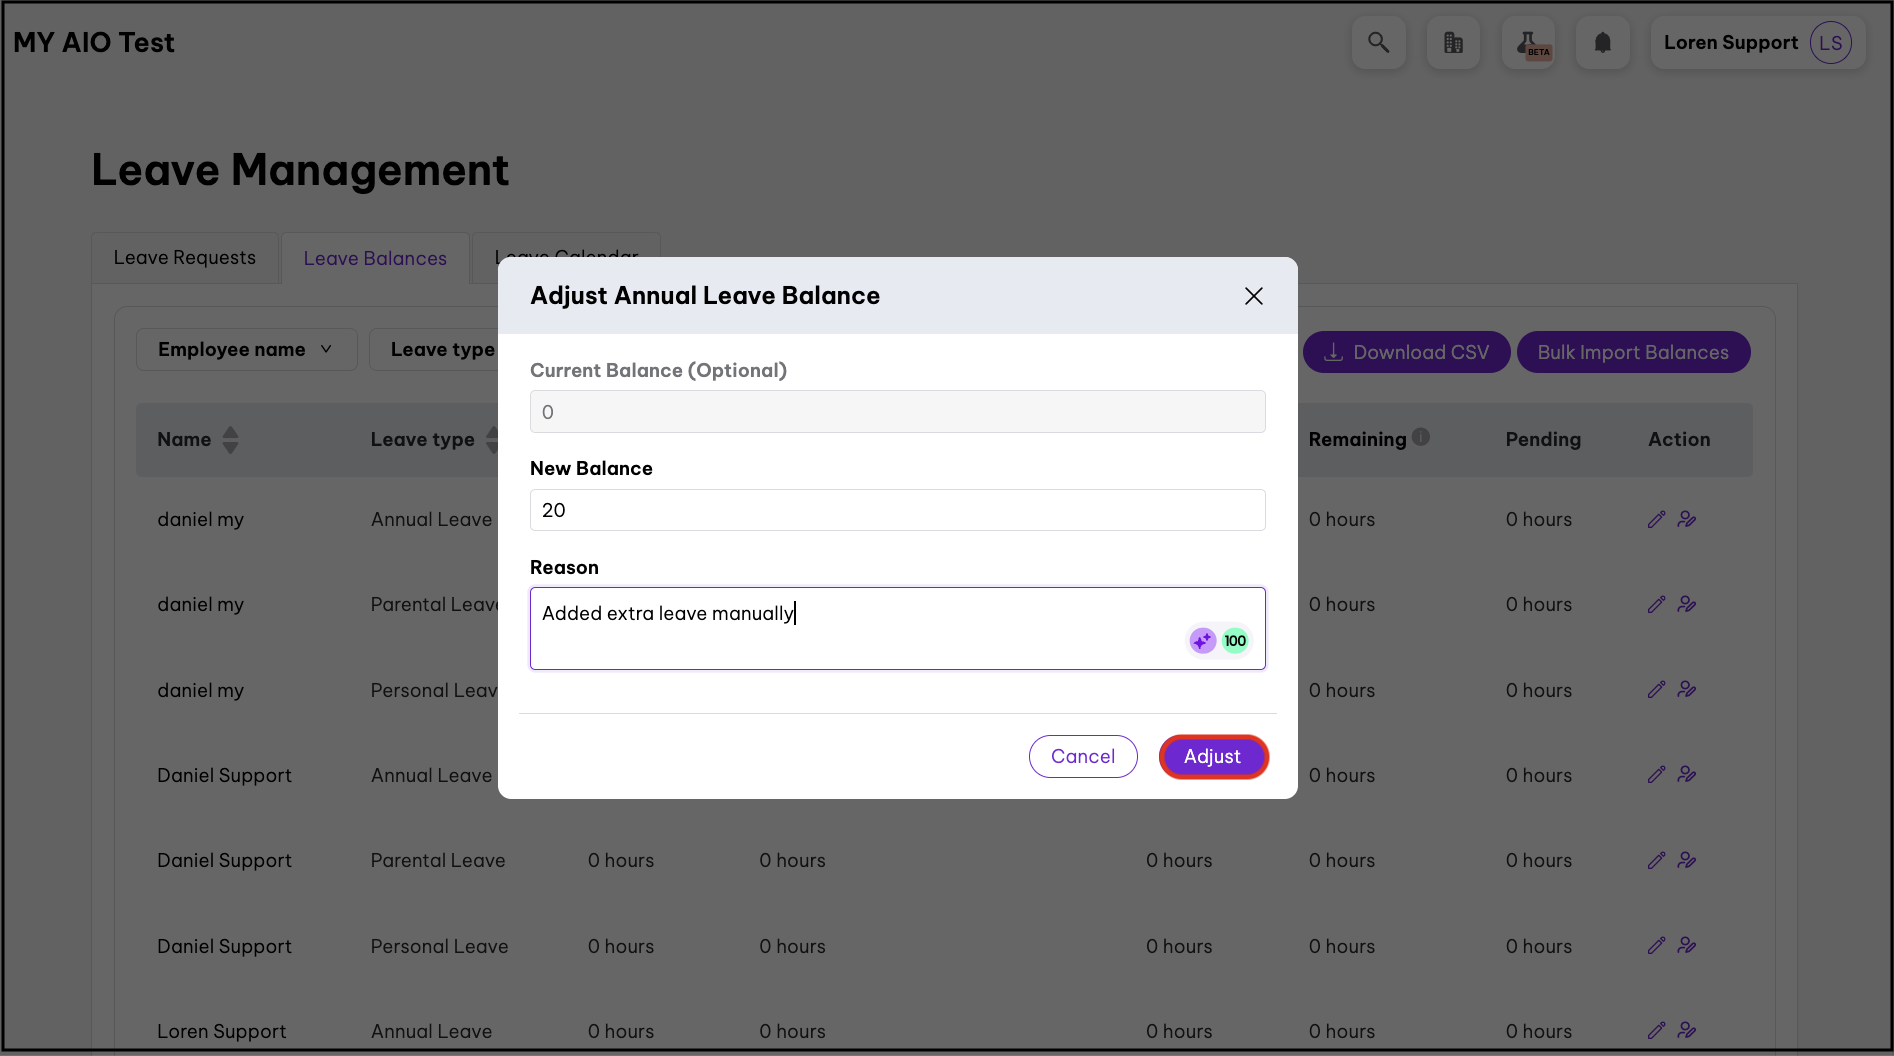Sort table using the Name column arrows
The height and width of the screenshot is (1056, 1894).
(230, 439)
